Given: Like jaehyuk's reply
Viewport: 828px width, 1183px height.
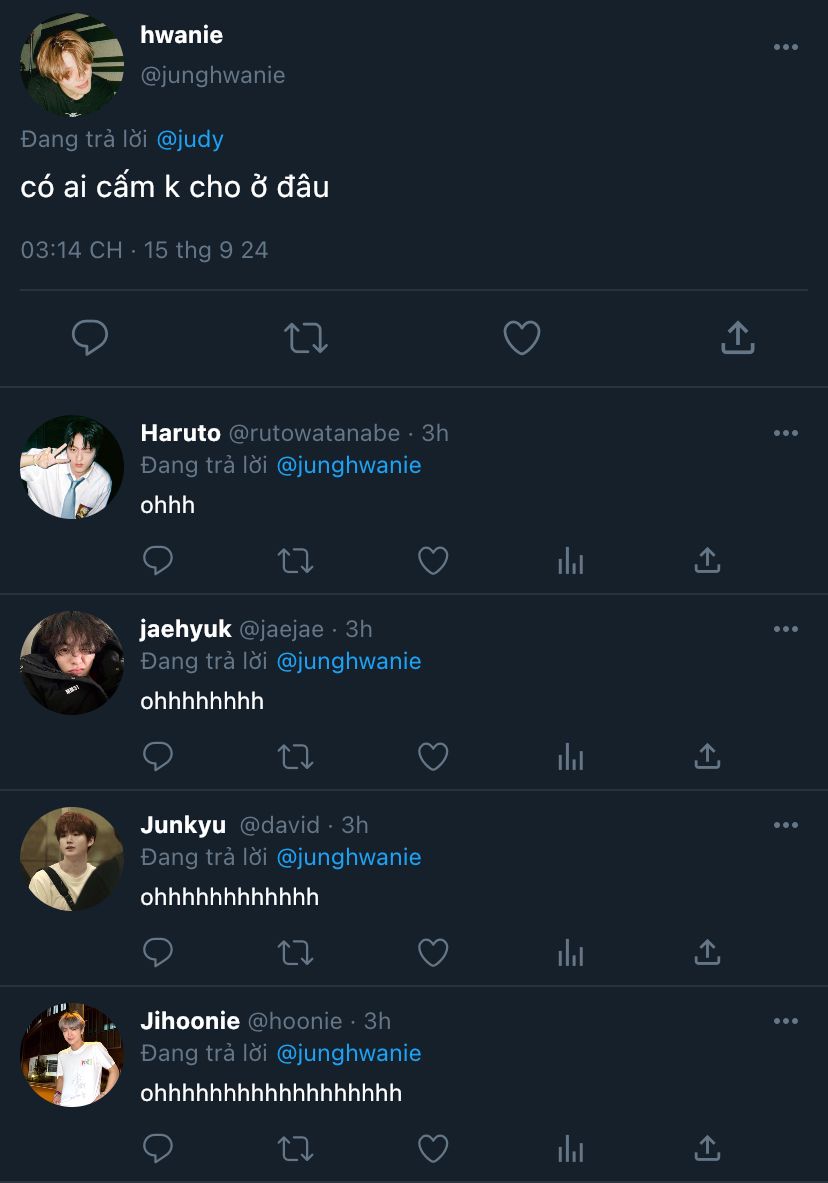Looking at the screenshot, I should click(x=433, y=757).
